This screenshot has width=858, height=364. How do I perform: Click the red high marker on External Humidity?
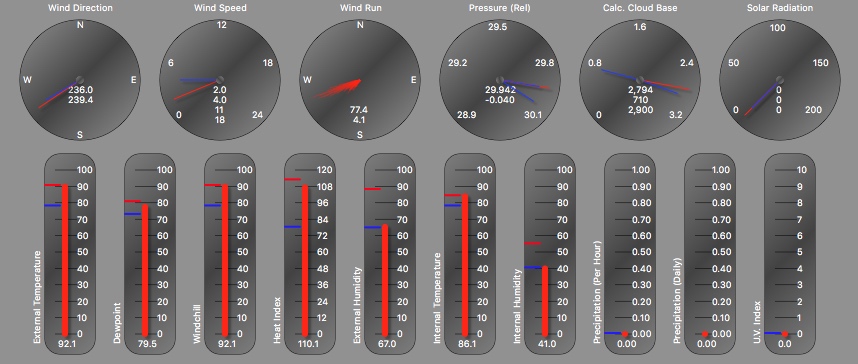point(373,189)
